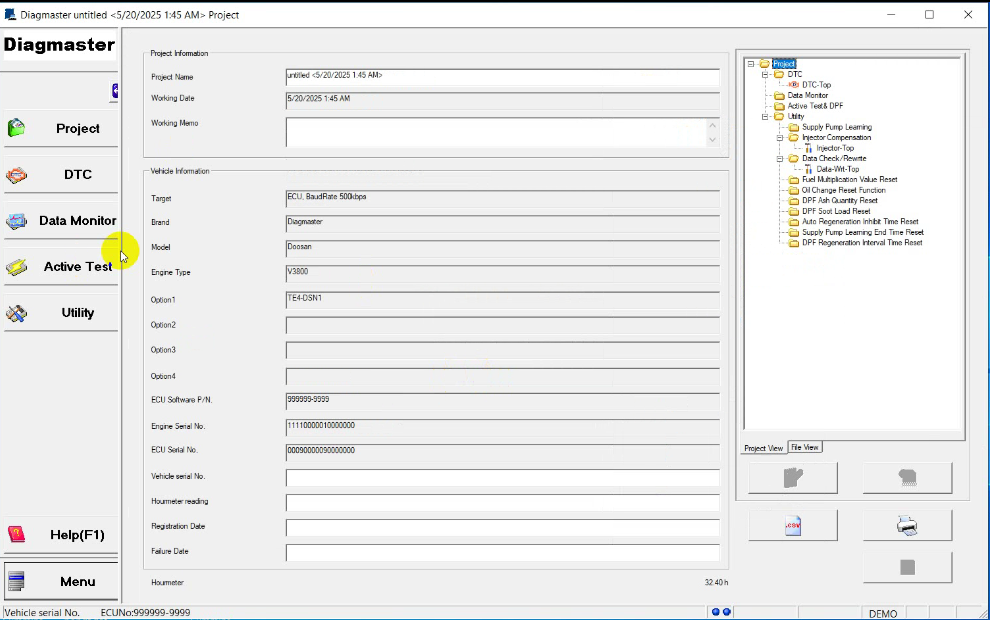The image size is (990, 620).
Task: Click the printer icon button
Action: [907, 525]
